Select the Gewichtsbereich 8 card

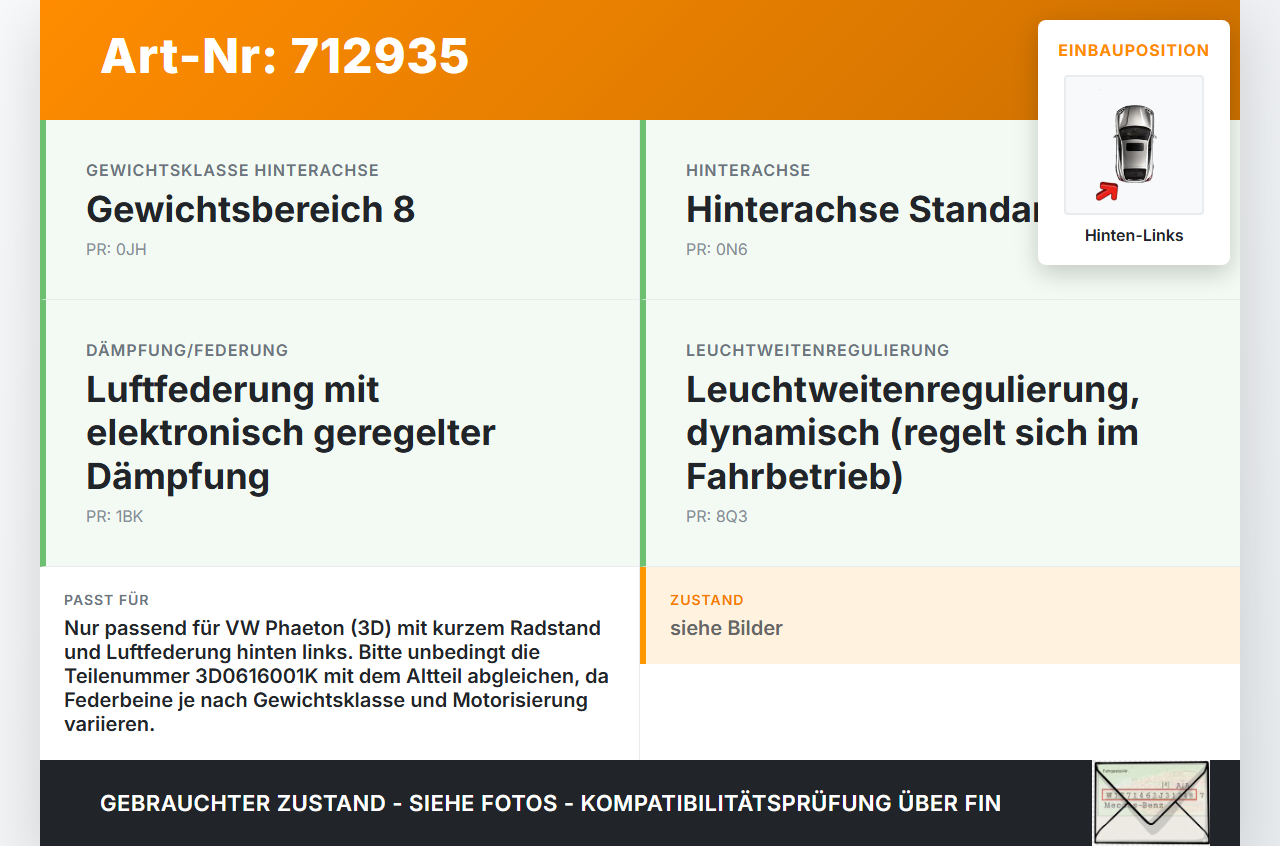[340, 210]
